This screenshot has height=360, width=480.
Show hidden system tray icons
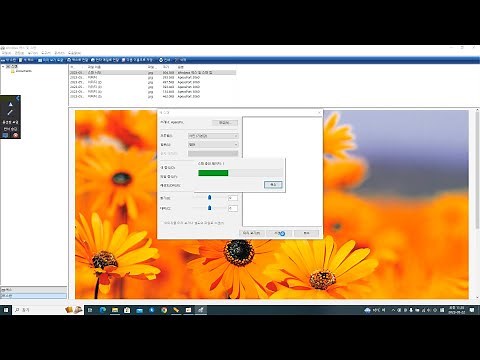click(x=393, y=310)
